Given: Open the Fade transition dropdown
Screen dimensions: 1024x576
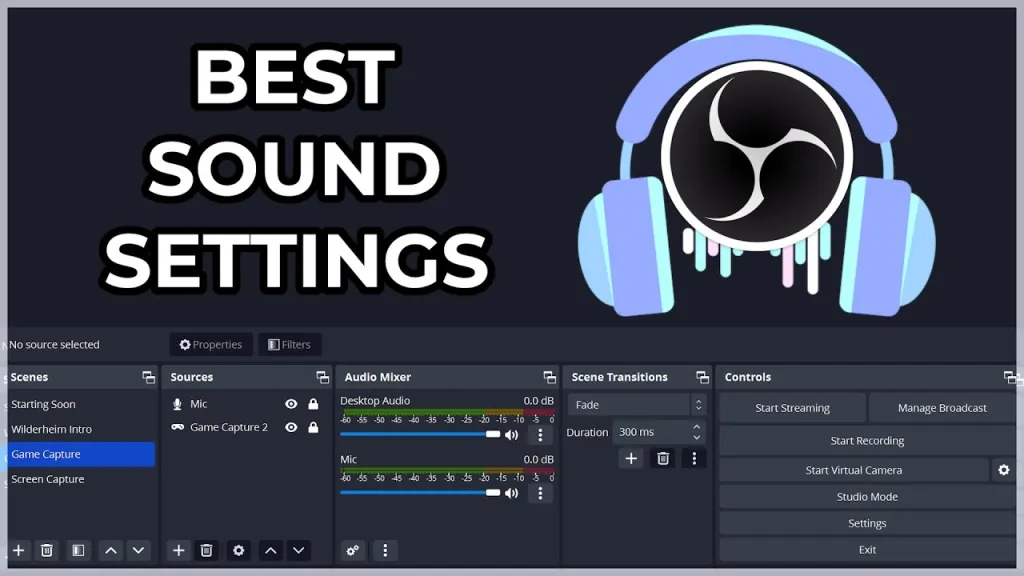Looking at the screenshot, I should pyautogui.click(x=637, y=405).
